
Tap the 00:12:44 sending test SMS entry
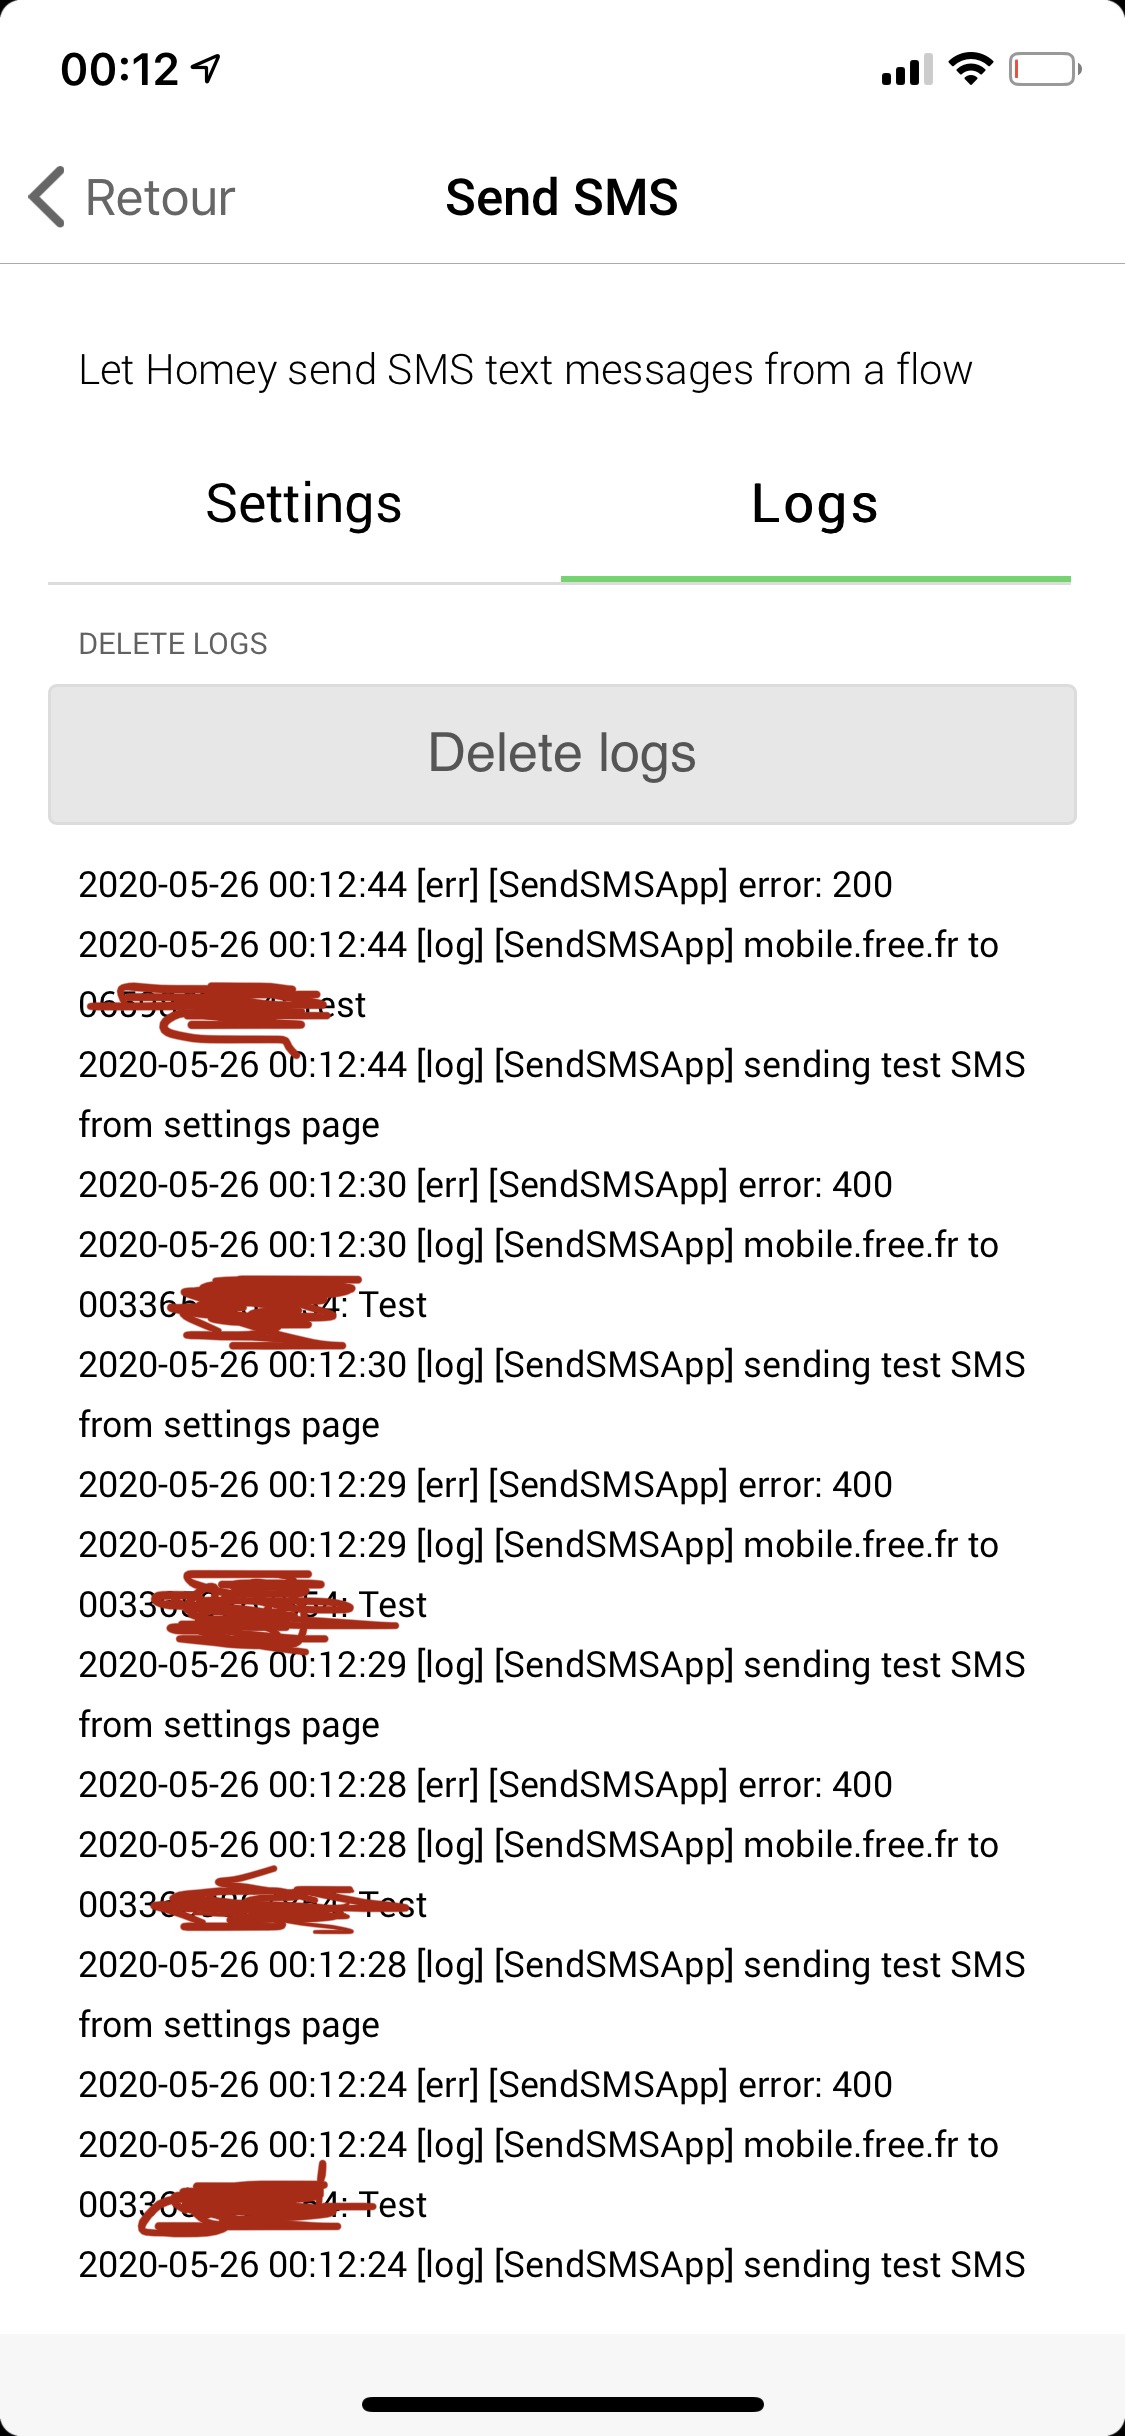point(552,1095)
